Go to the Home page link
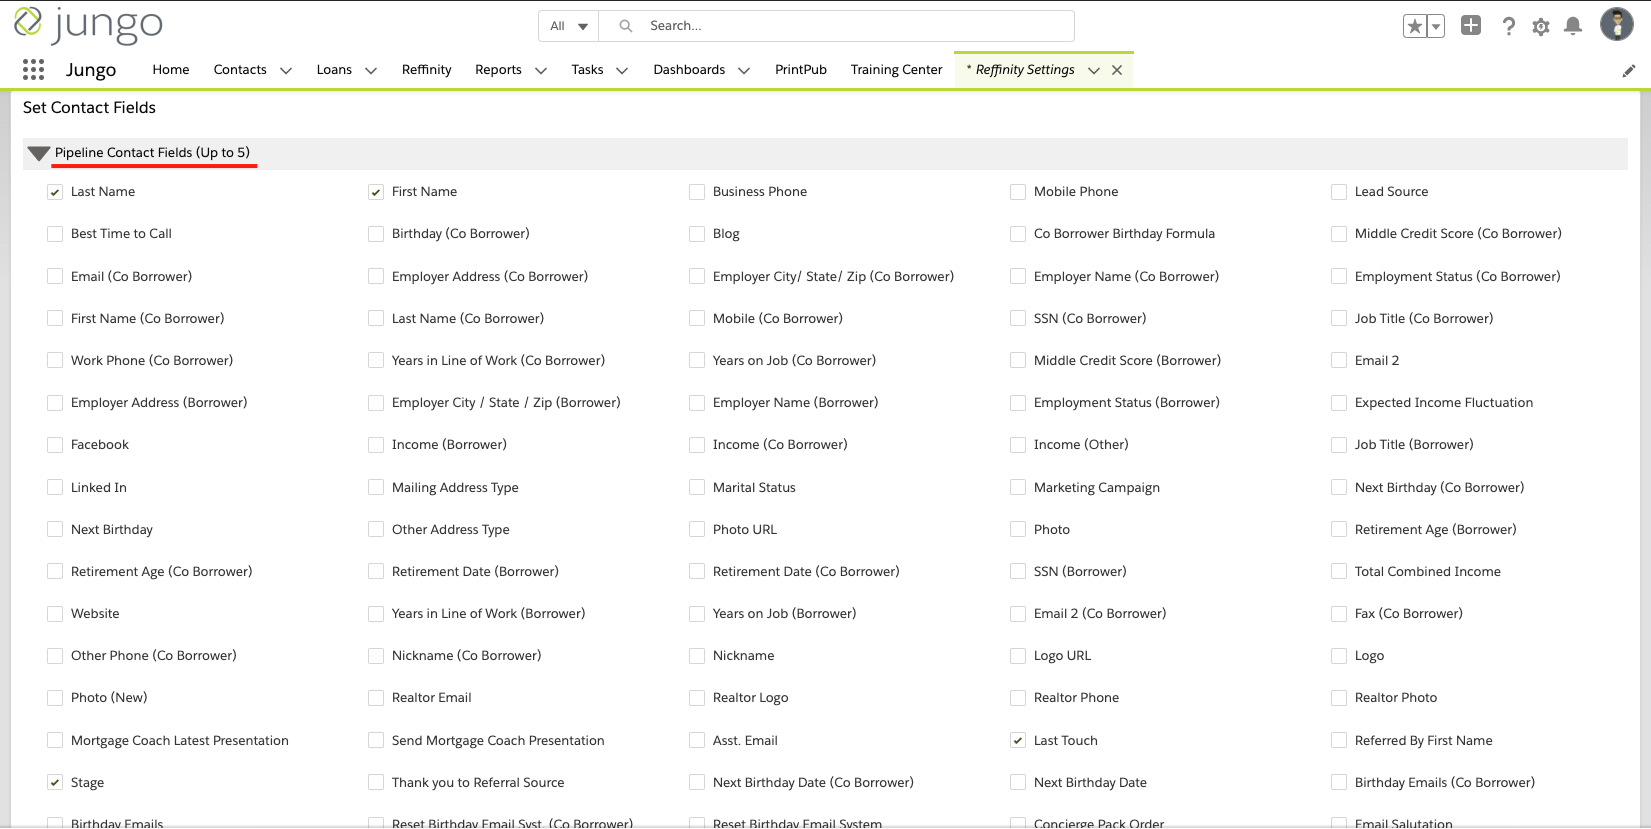1651x829 pixels. [x=171, y=70]
